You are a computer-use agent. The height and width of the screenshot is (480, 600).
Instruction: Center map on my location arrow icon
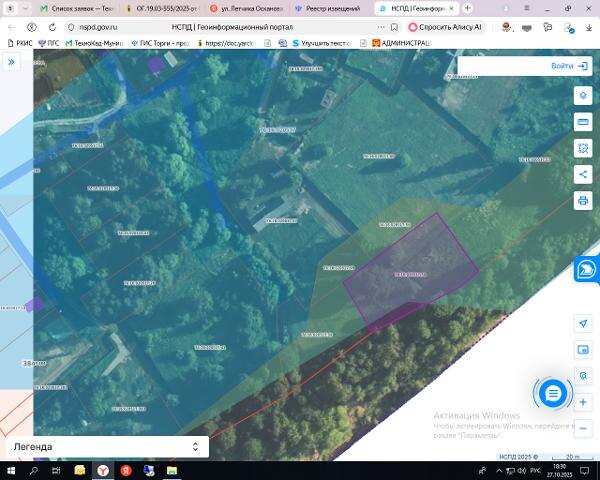[583, 323]
